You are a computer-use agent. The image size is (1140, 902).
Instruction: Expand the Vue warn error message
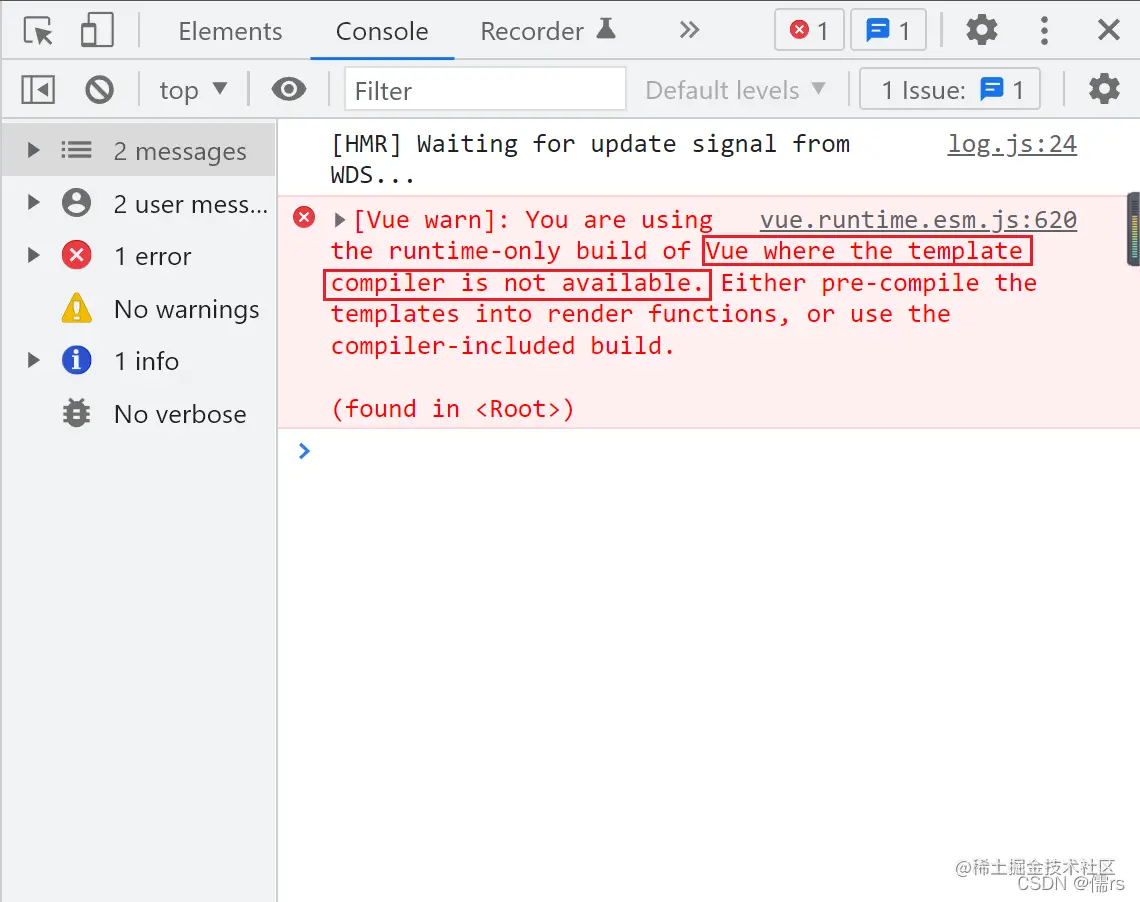click(340, 220)
